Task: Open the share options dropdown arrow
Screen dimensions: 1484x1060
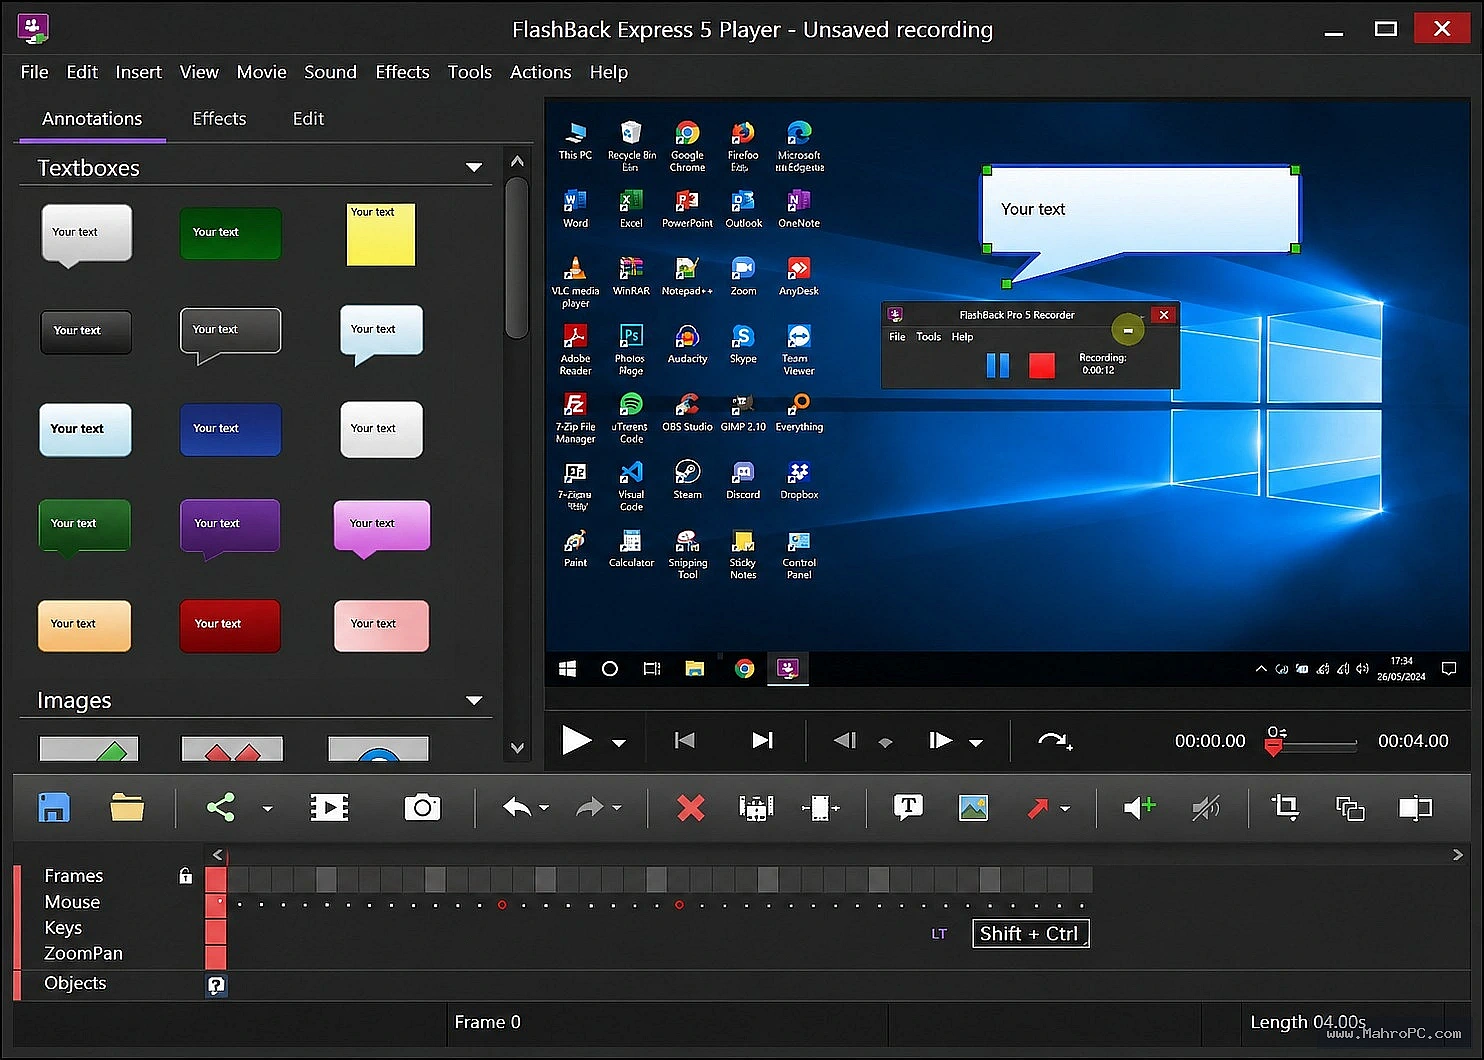Action: coord(267,808)
